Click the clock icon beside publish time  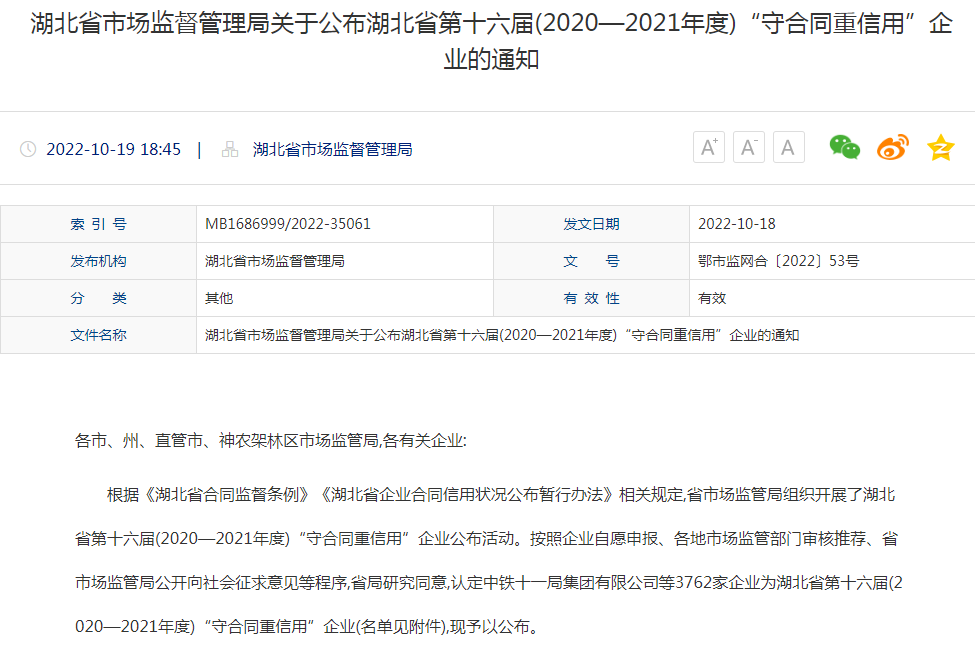[28, 149]
